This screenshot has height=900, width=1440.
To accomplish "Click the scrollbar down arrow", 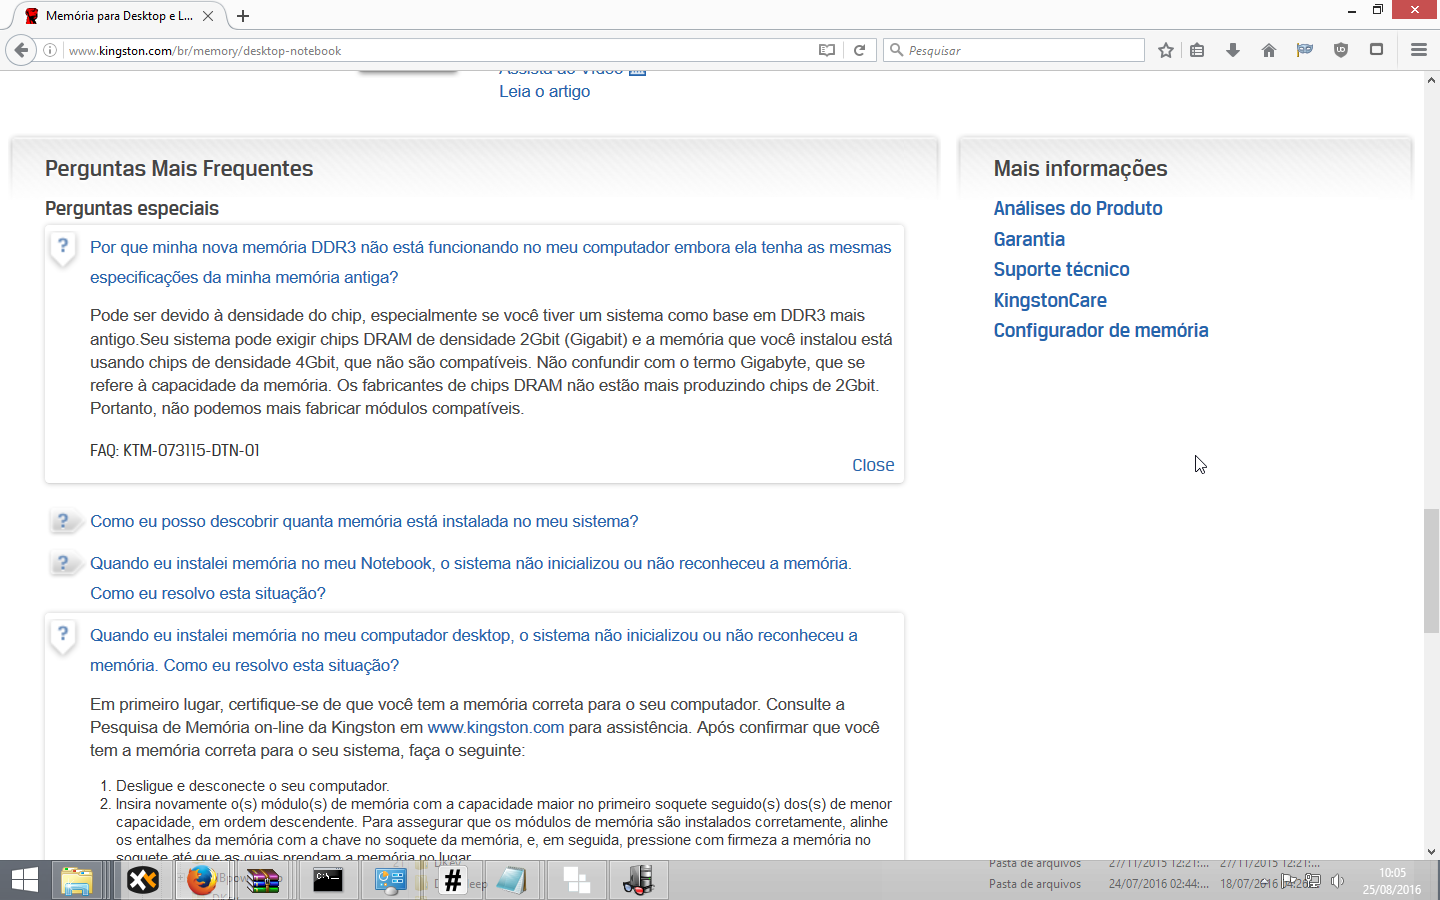I will [x=1431, y=851].
